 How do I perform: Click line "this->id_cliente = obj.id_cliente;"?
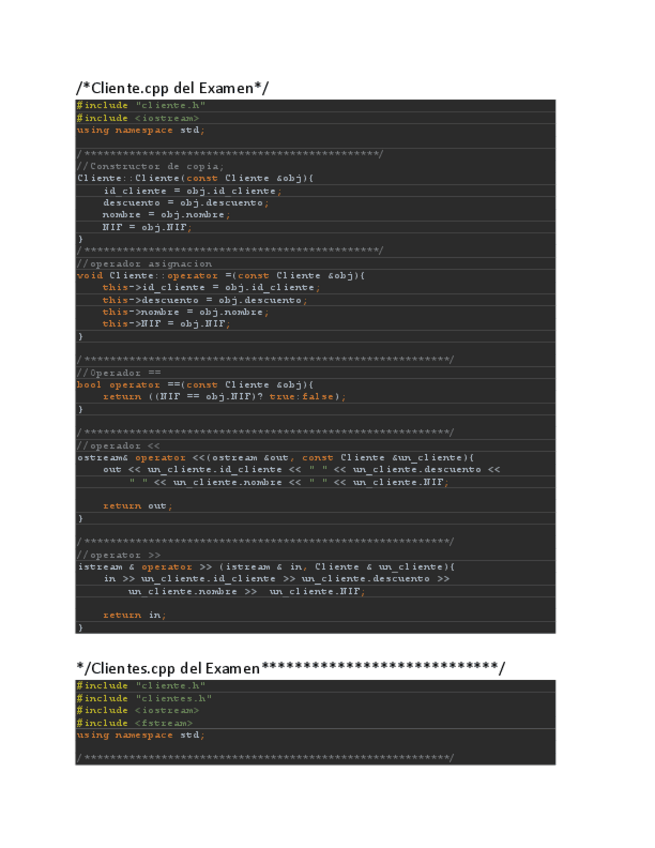[211, 287]
